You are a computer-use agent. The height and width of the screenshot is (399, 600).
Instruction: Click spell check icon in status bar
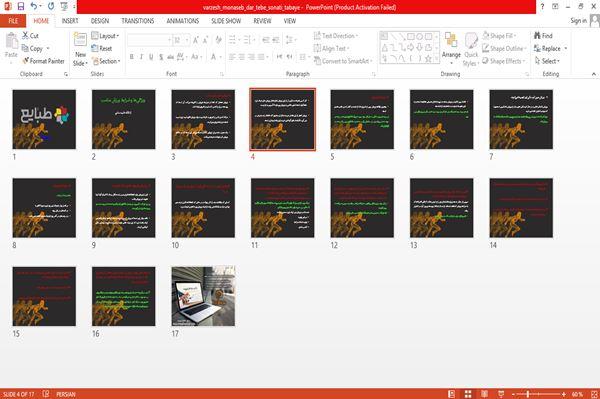click(46, 394)
